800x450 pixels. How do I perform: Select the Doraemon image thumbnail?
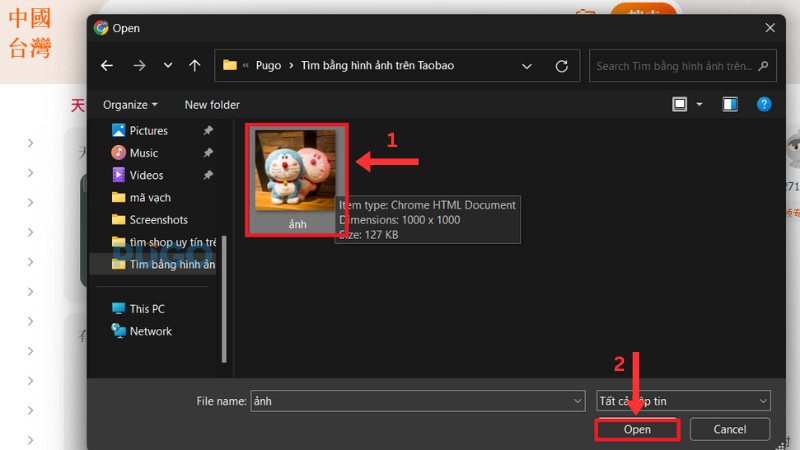297,170
